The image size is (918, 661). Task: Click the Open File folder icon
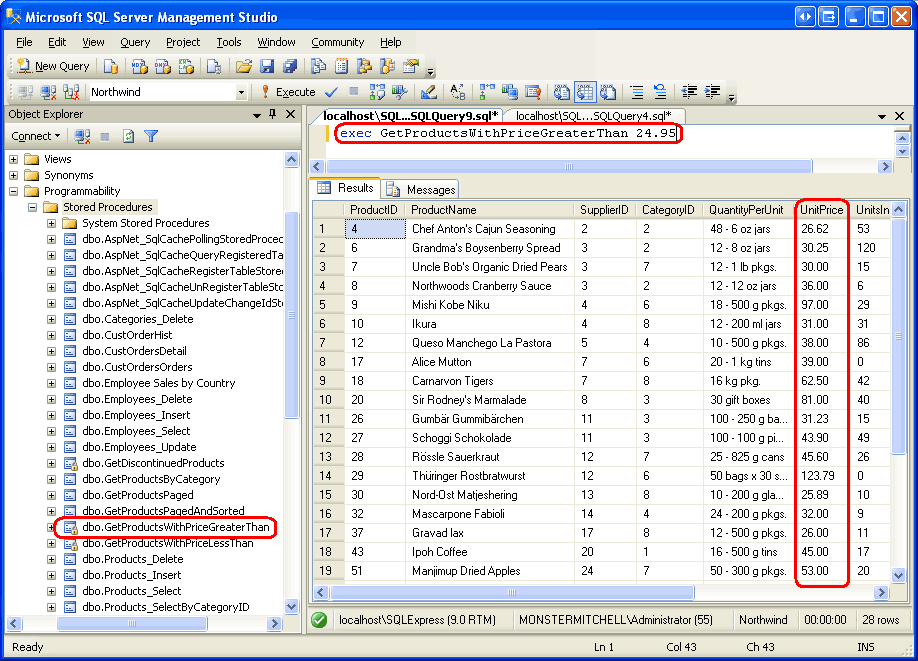pyautogui.click(x=243, y=66)
